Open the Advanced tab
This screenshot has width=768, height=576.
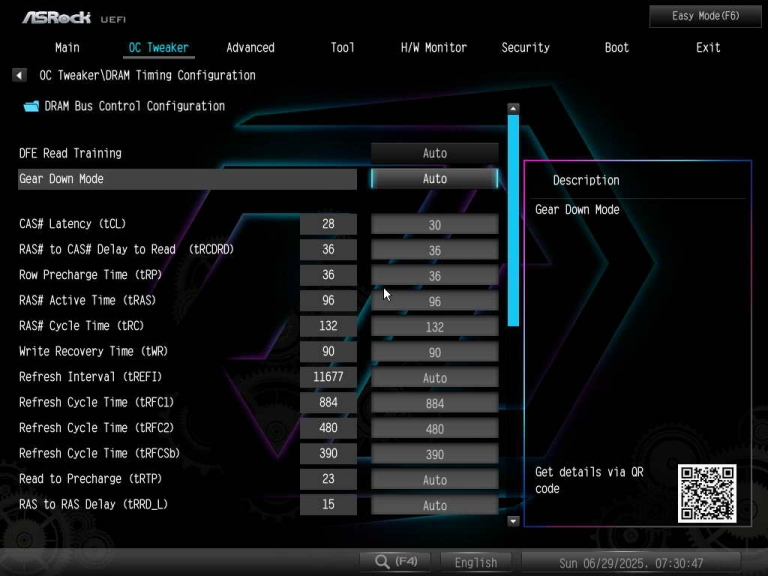click(x=250, y=48)
